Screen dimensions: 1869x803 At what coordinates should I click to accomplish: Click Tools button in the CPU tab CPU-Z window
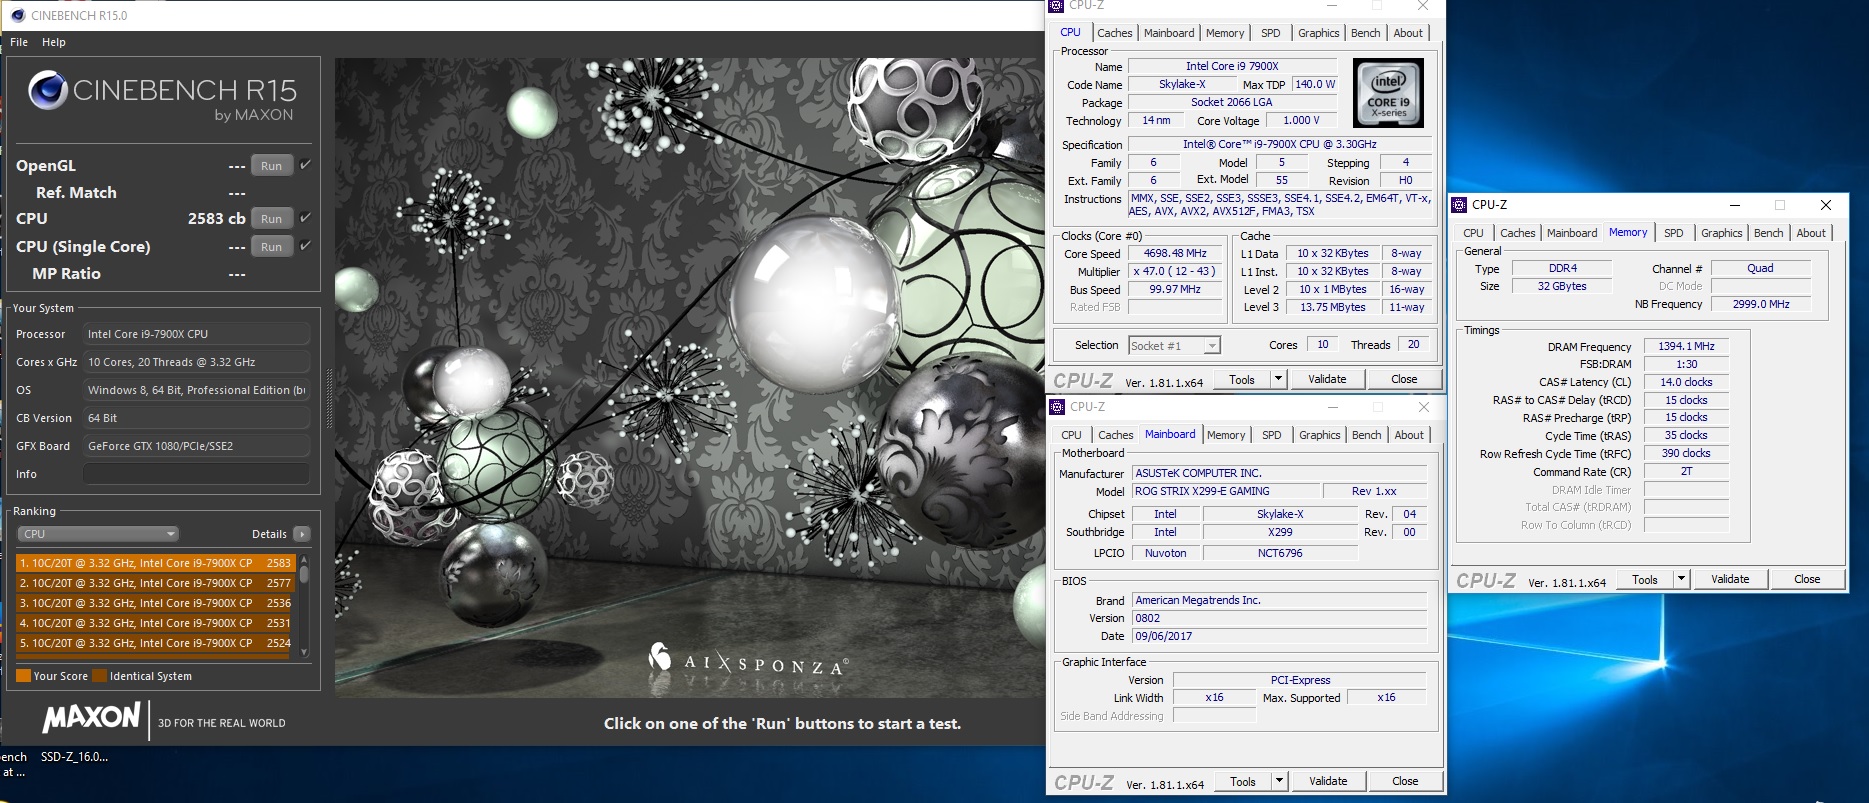1242,379
